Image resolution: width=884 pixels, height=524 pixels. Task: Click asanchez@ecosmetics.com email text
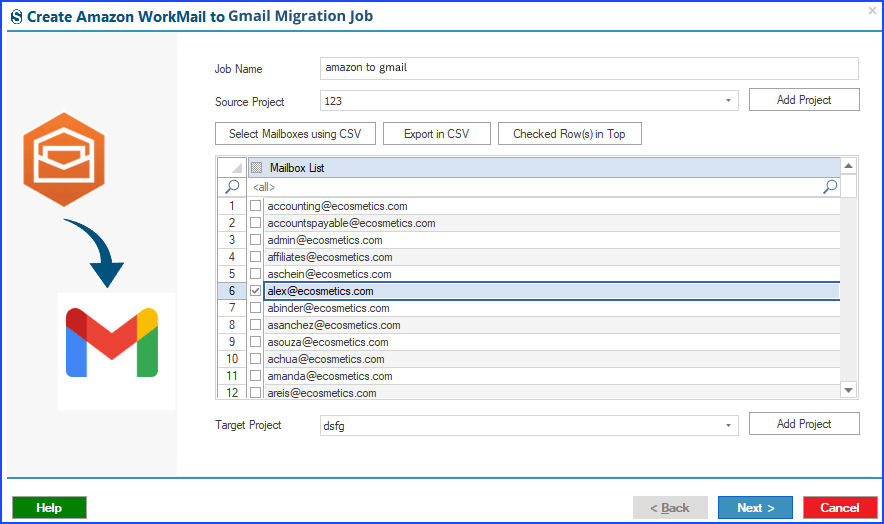(x=334, y=325)
